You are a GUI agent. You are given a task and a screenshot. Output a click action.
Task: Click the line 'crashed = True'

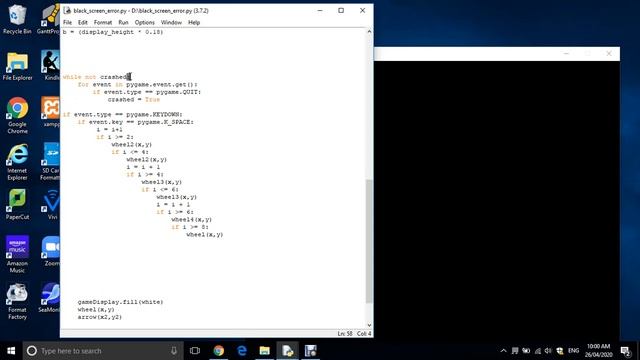tap(134, 100)
